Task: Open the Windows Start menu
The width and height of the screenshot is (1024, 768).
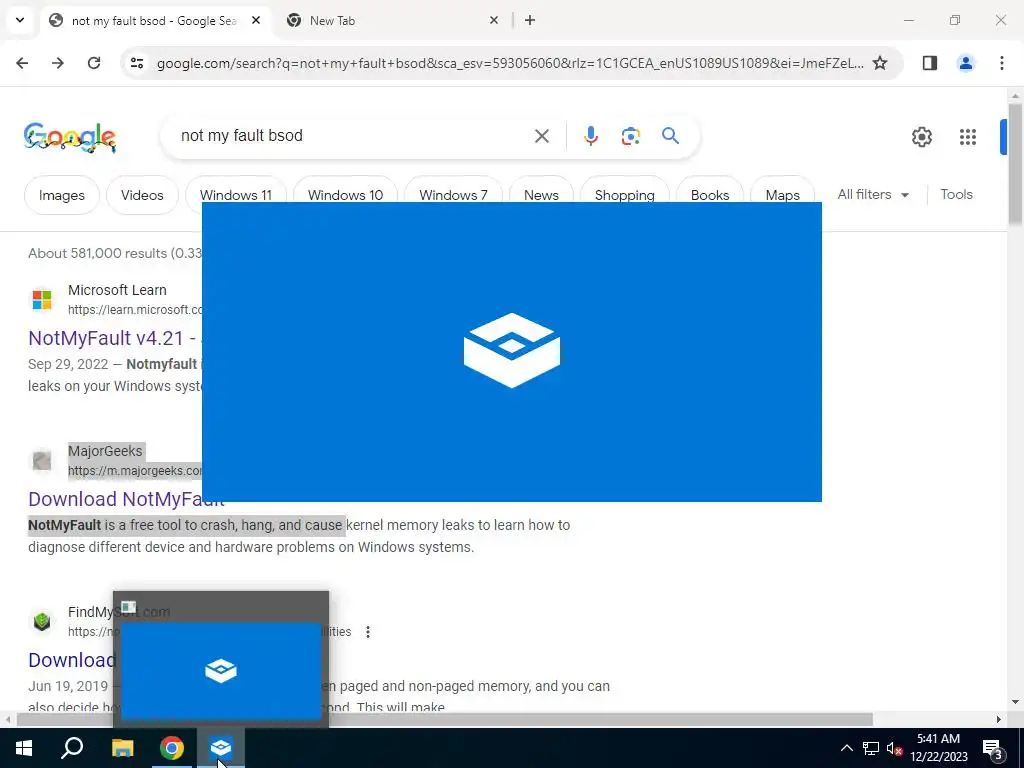Action: 24,748
